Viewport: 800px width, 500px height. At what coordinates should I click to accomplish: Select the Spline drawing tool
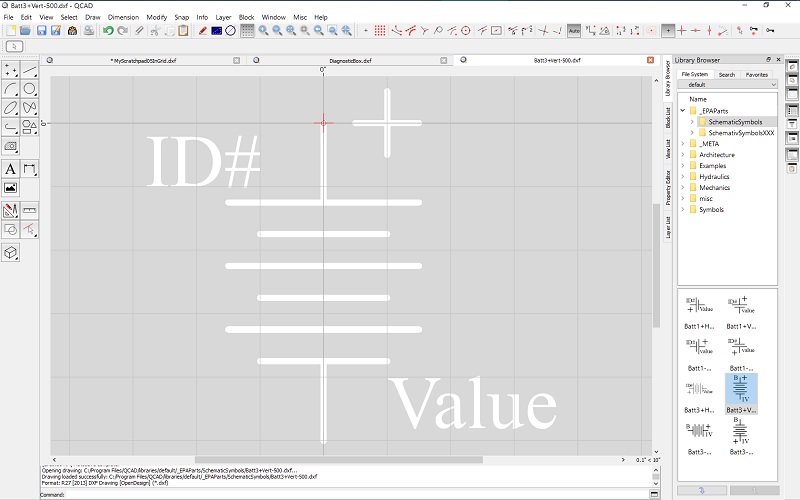[x=30, y=107]
